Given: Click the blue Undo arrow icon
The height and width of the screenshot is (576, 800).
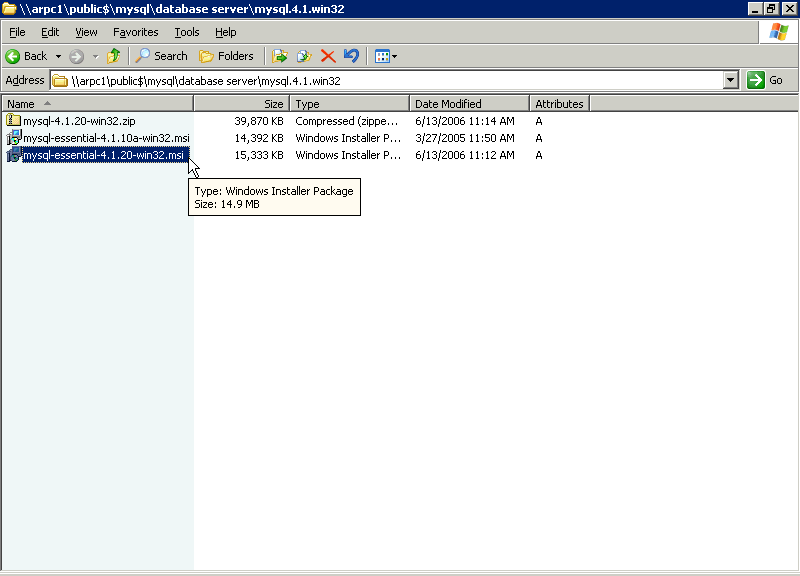Looking at the screenshot, I should point(351,56).
